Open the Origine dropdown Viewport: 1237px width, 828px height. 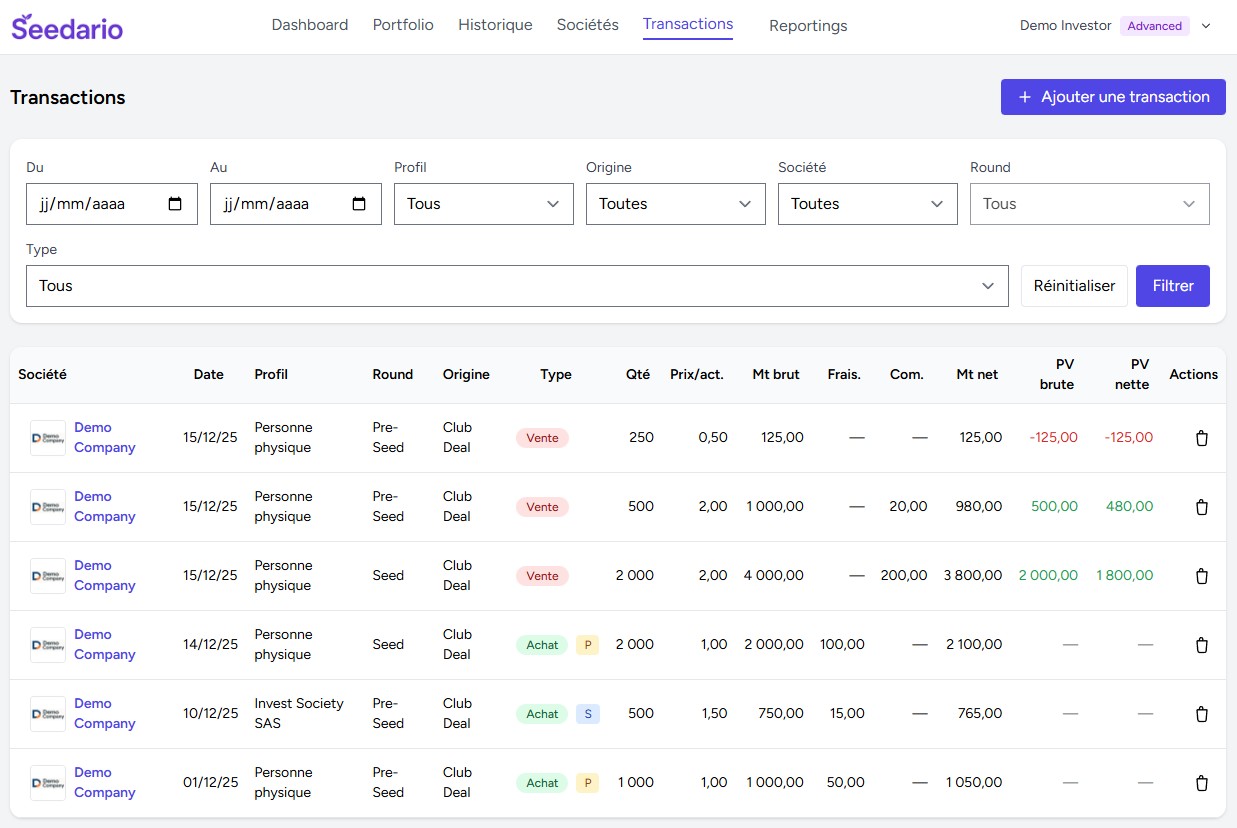click(x=675, y=204)
